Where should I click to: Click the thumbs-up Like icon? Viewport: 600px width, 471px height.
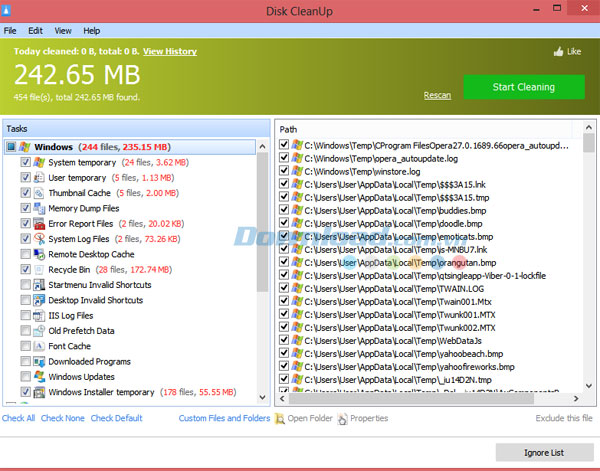(557, 51)
